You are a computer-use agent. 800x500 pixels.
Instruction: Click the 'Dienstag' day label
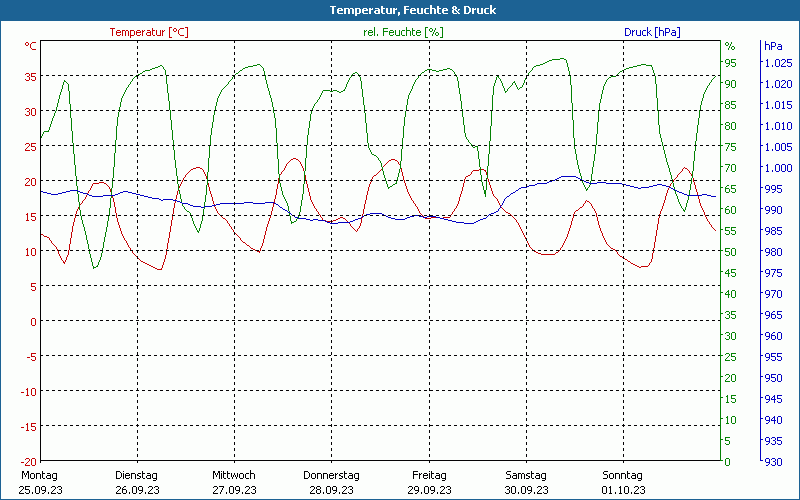coord(136,475)
